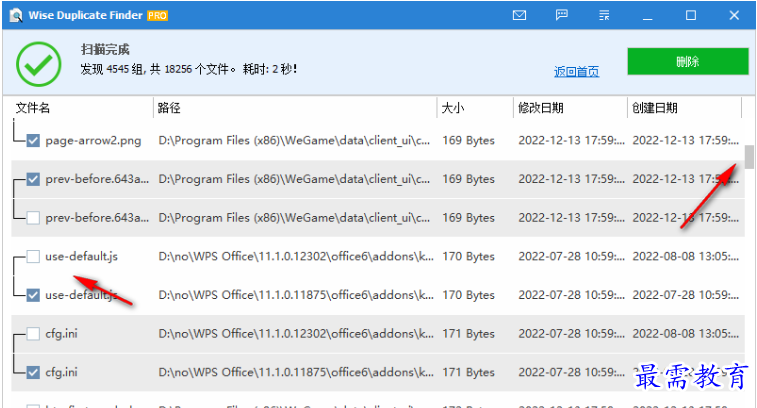Close the Wise Duplicate Finder window
The height and width of the screenshot is (408, 757).
click(x=734, y=15)
